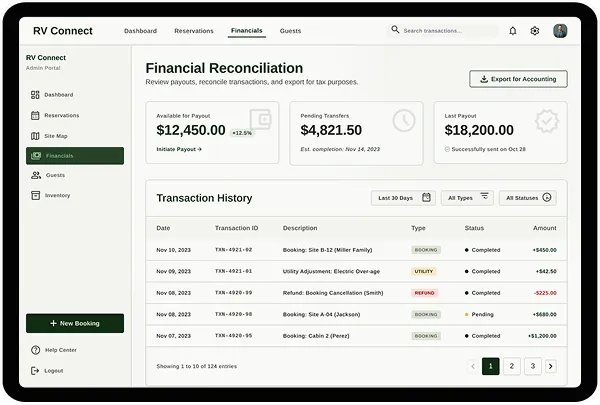
Task: Switch to the Dashboard top tab
Action: click(x=140, y=31)
